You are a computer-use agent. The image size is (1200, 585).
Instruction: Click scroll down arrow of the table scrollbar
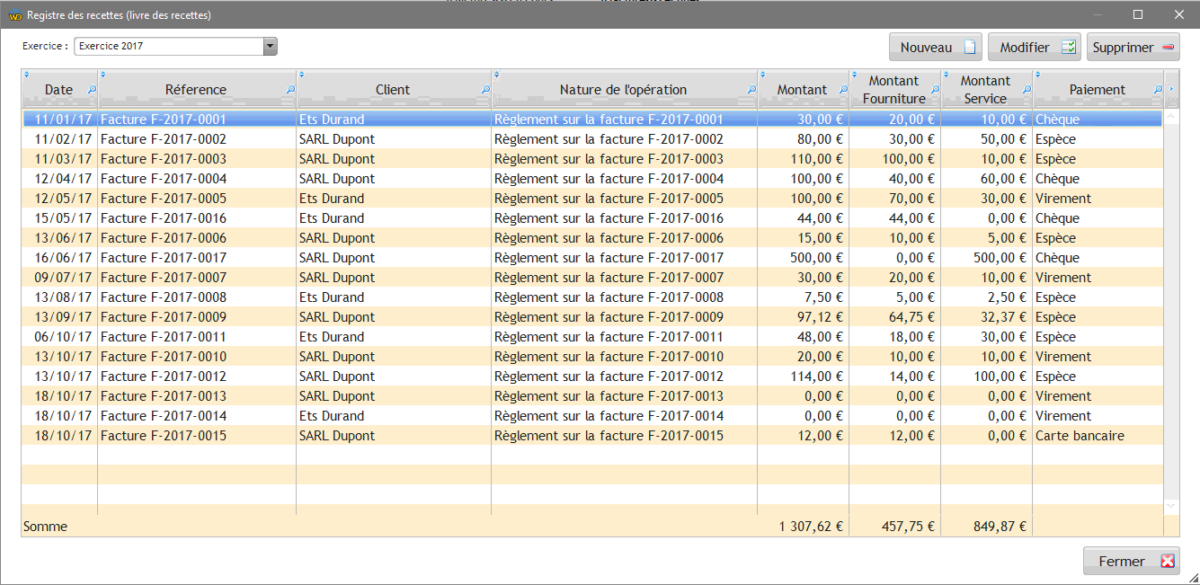tap(1171, 507)
